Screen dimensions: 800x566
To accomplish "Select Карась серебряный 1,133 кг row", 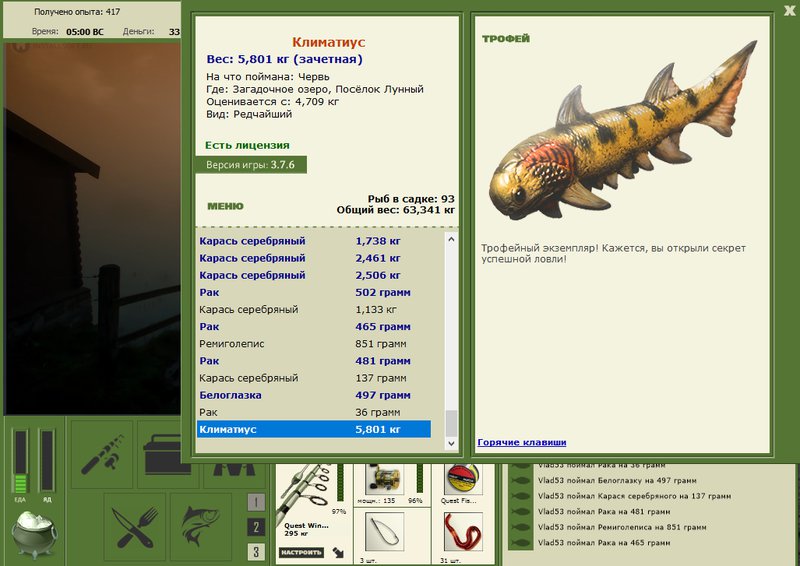I will (314, 309).
